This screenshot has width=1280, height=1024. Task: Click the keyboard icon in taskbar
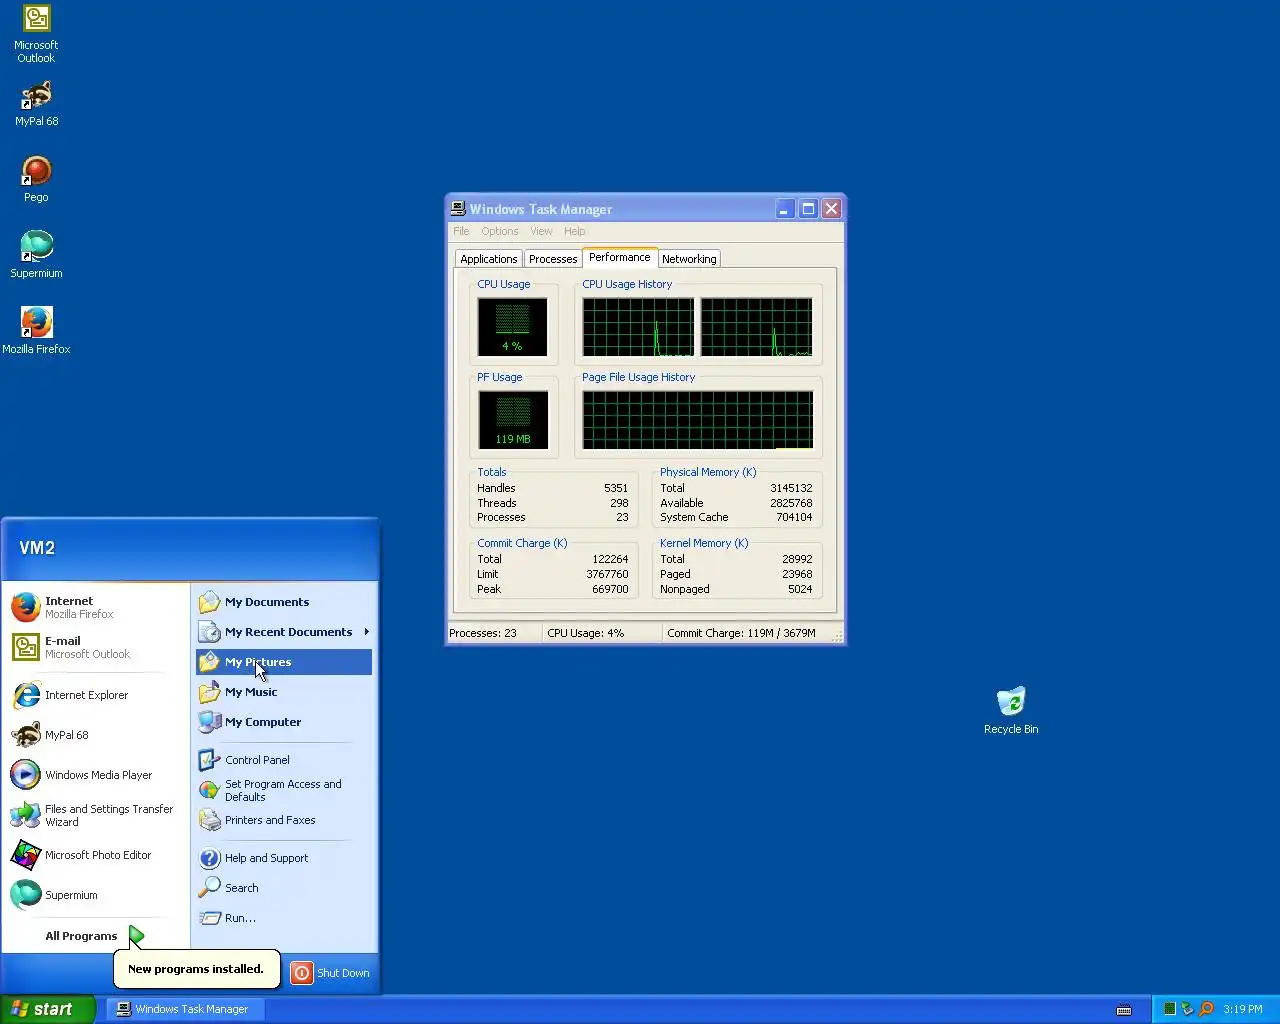(1124, 1009)
